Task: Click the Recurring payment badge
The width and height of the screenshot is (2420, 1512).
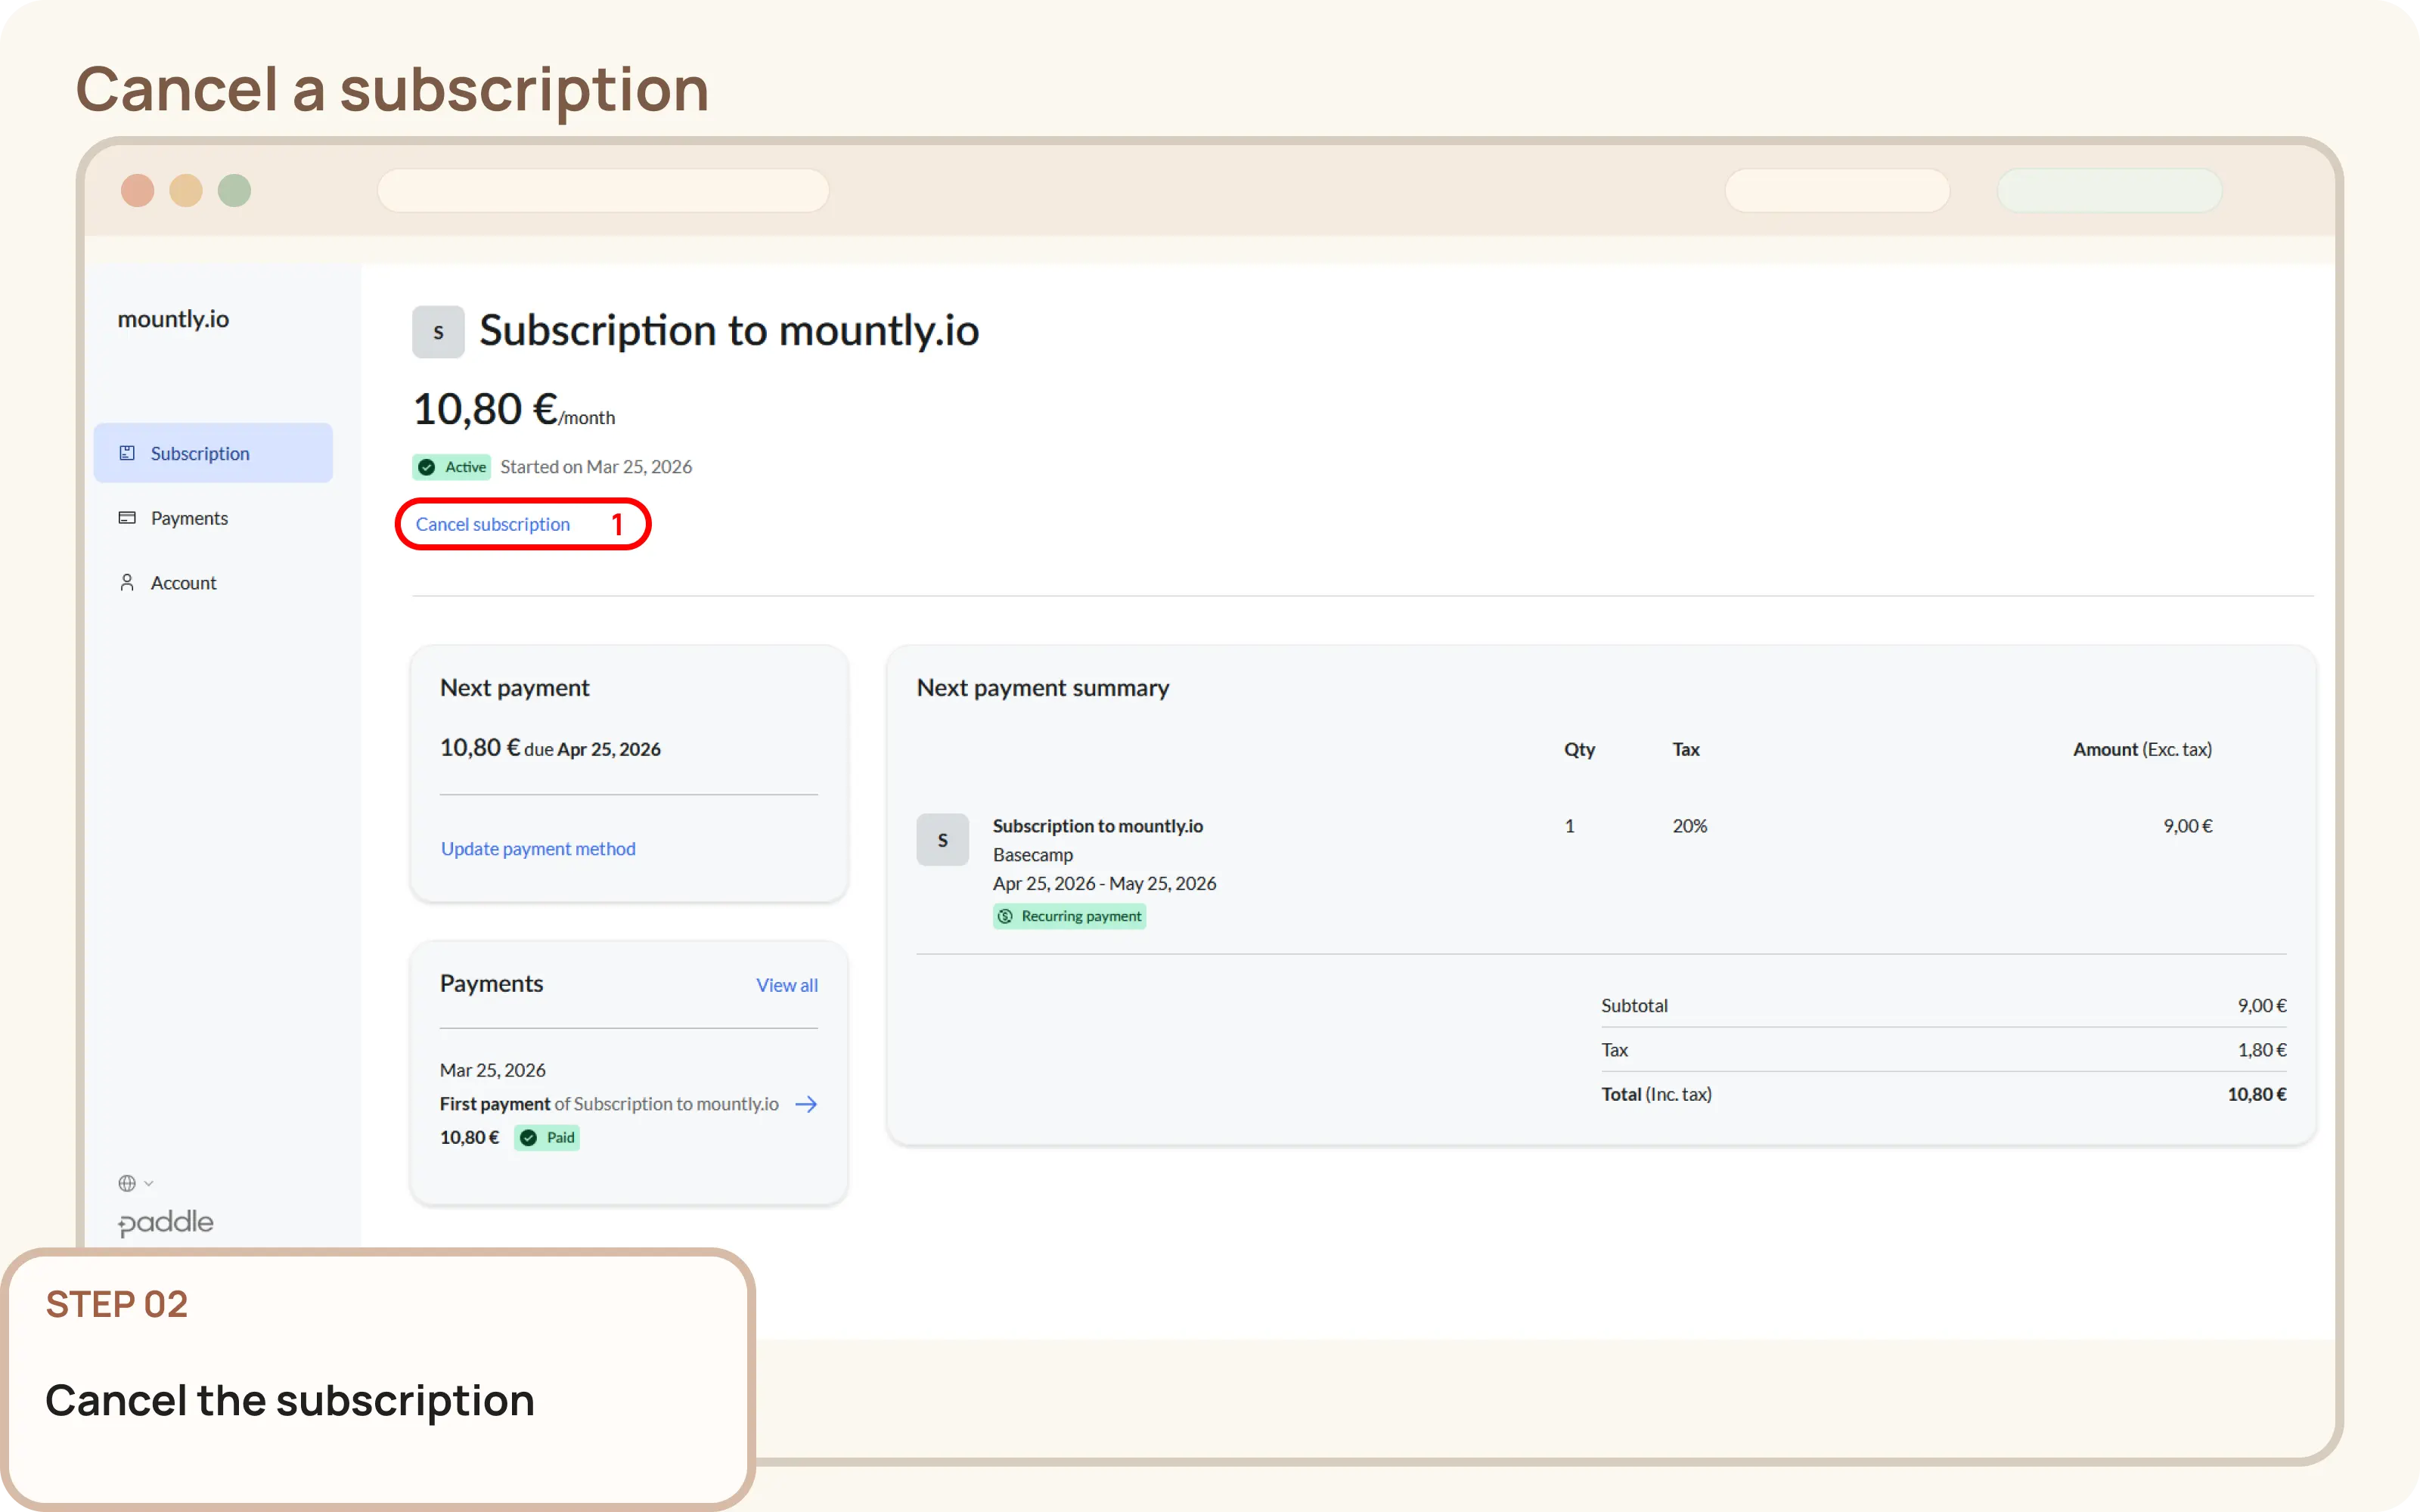Action: [x=1069, y=916]
